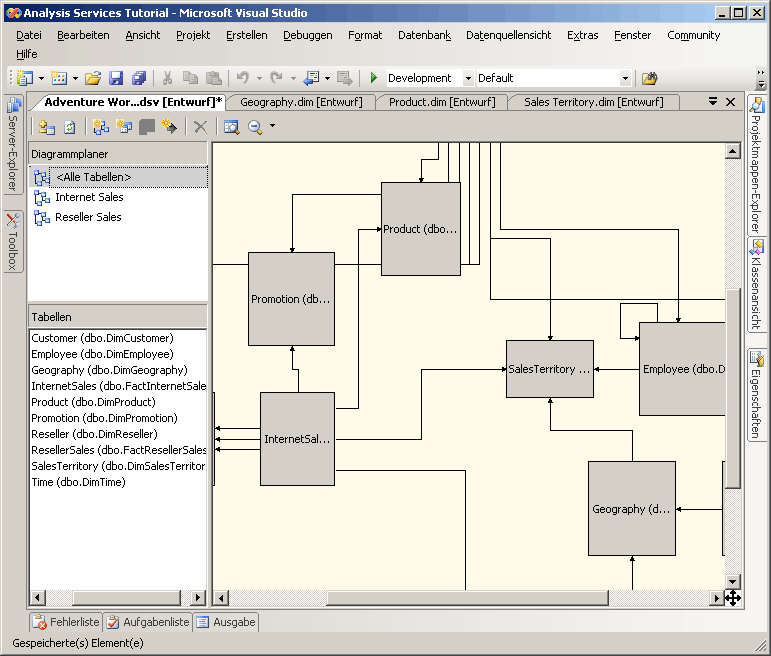The image size is (771, 656).
Task: Click the Undo toolbar icon
Action: [242, 78]
